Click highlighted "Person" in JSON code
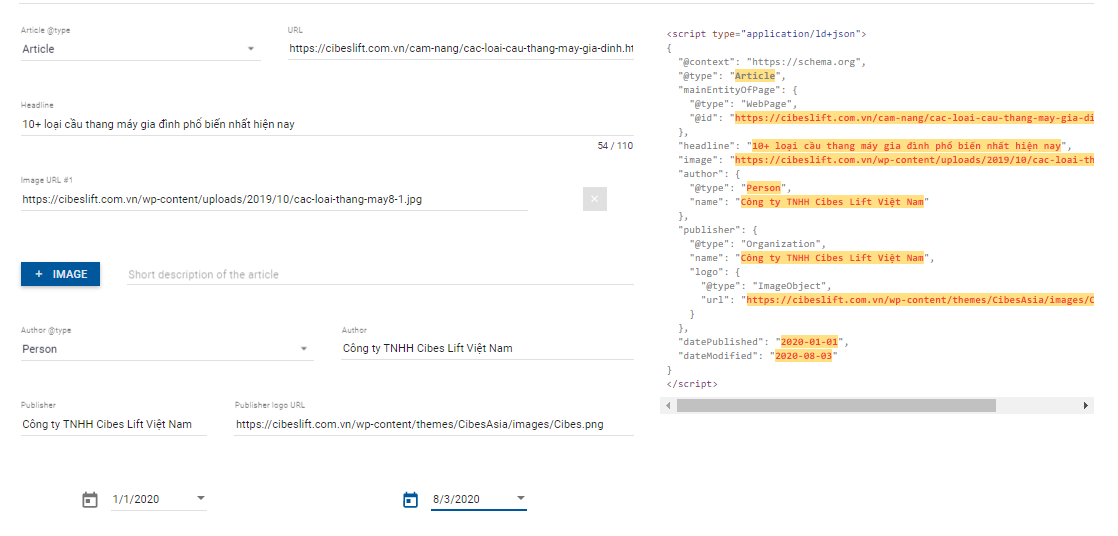The height and width of the screenshot is (536, 1118). (763, 188)
